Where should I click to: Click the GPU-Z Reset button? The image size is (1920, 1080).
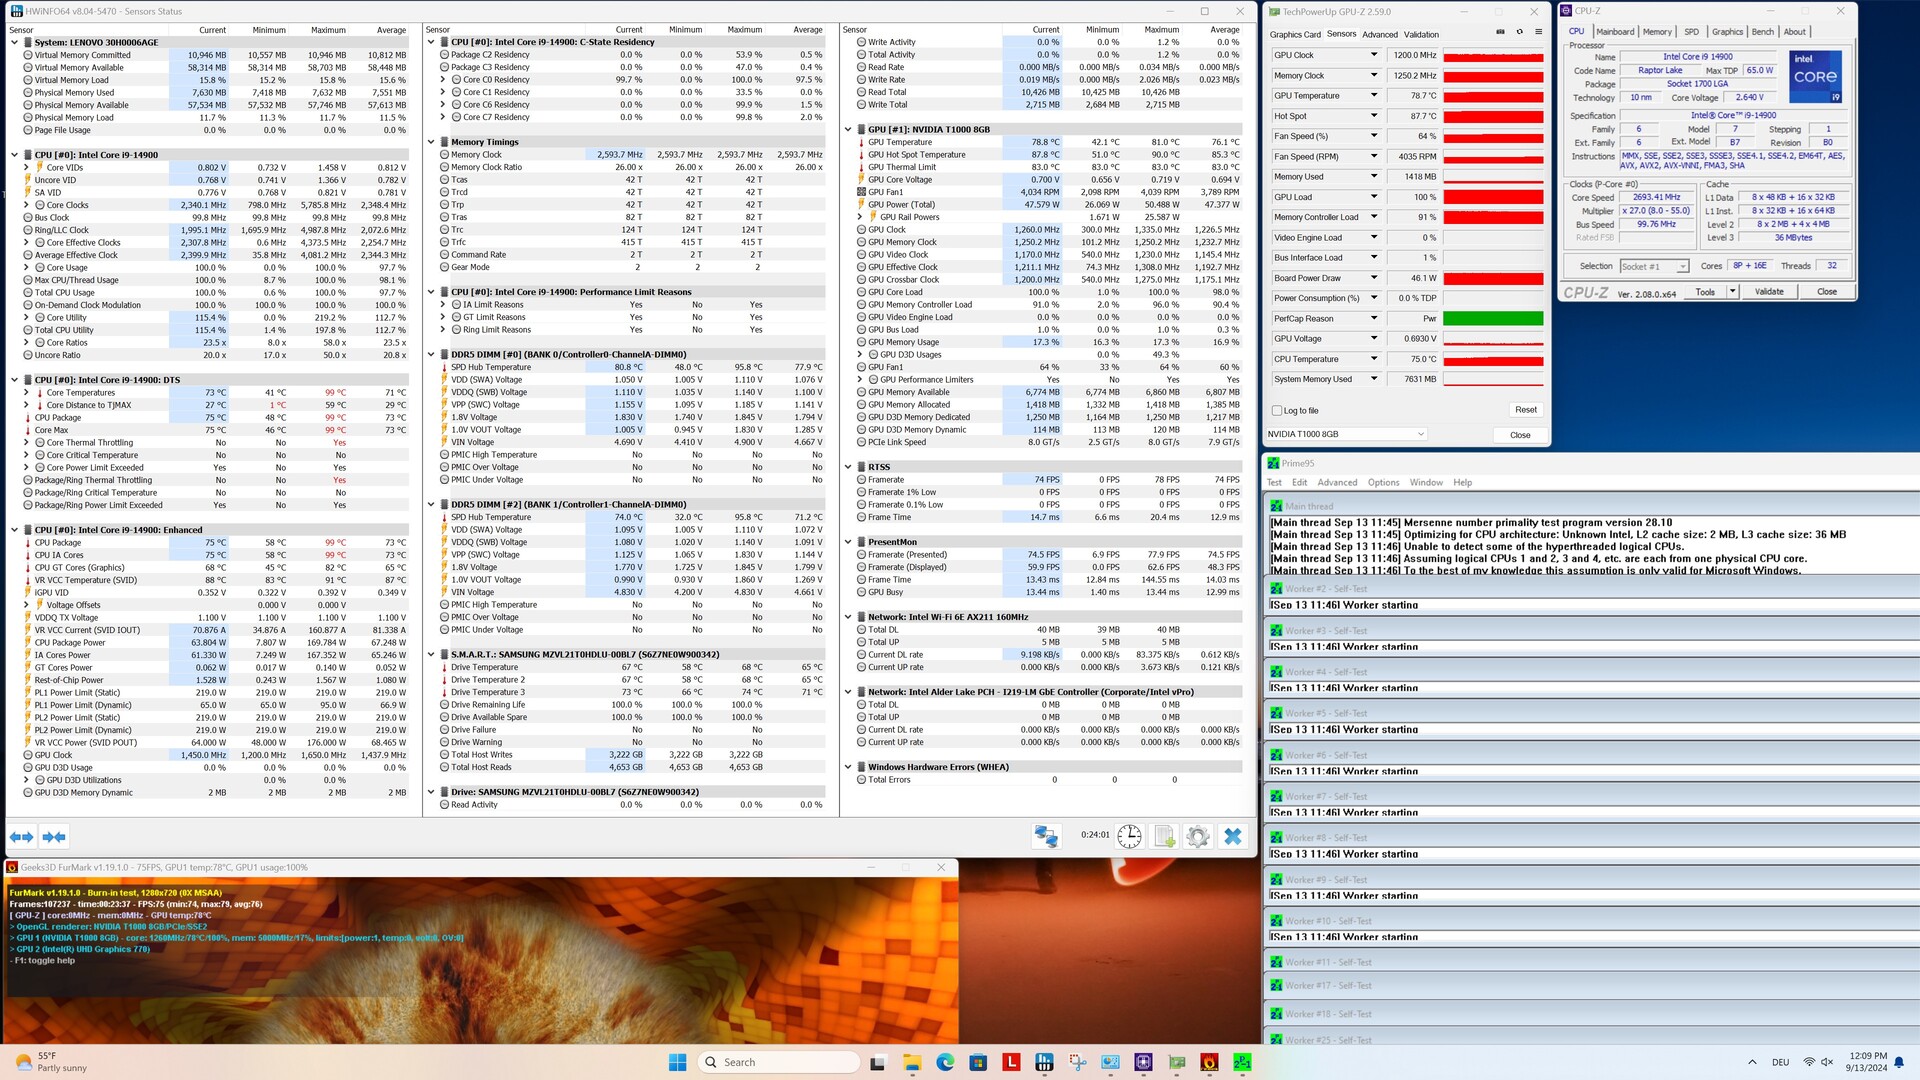(1525, 410)
